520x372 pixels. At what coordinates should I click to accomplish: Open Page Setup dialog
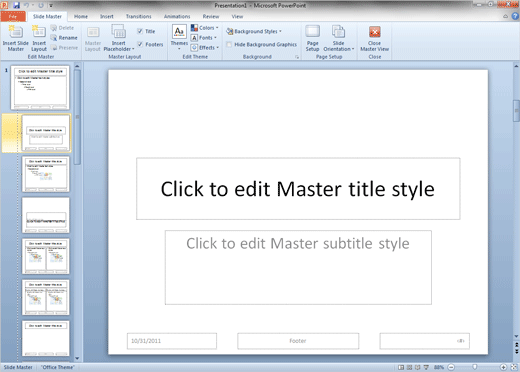click(313, 38)
